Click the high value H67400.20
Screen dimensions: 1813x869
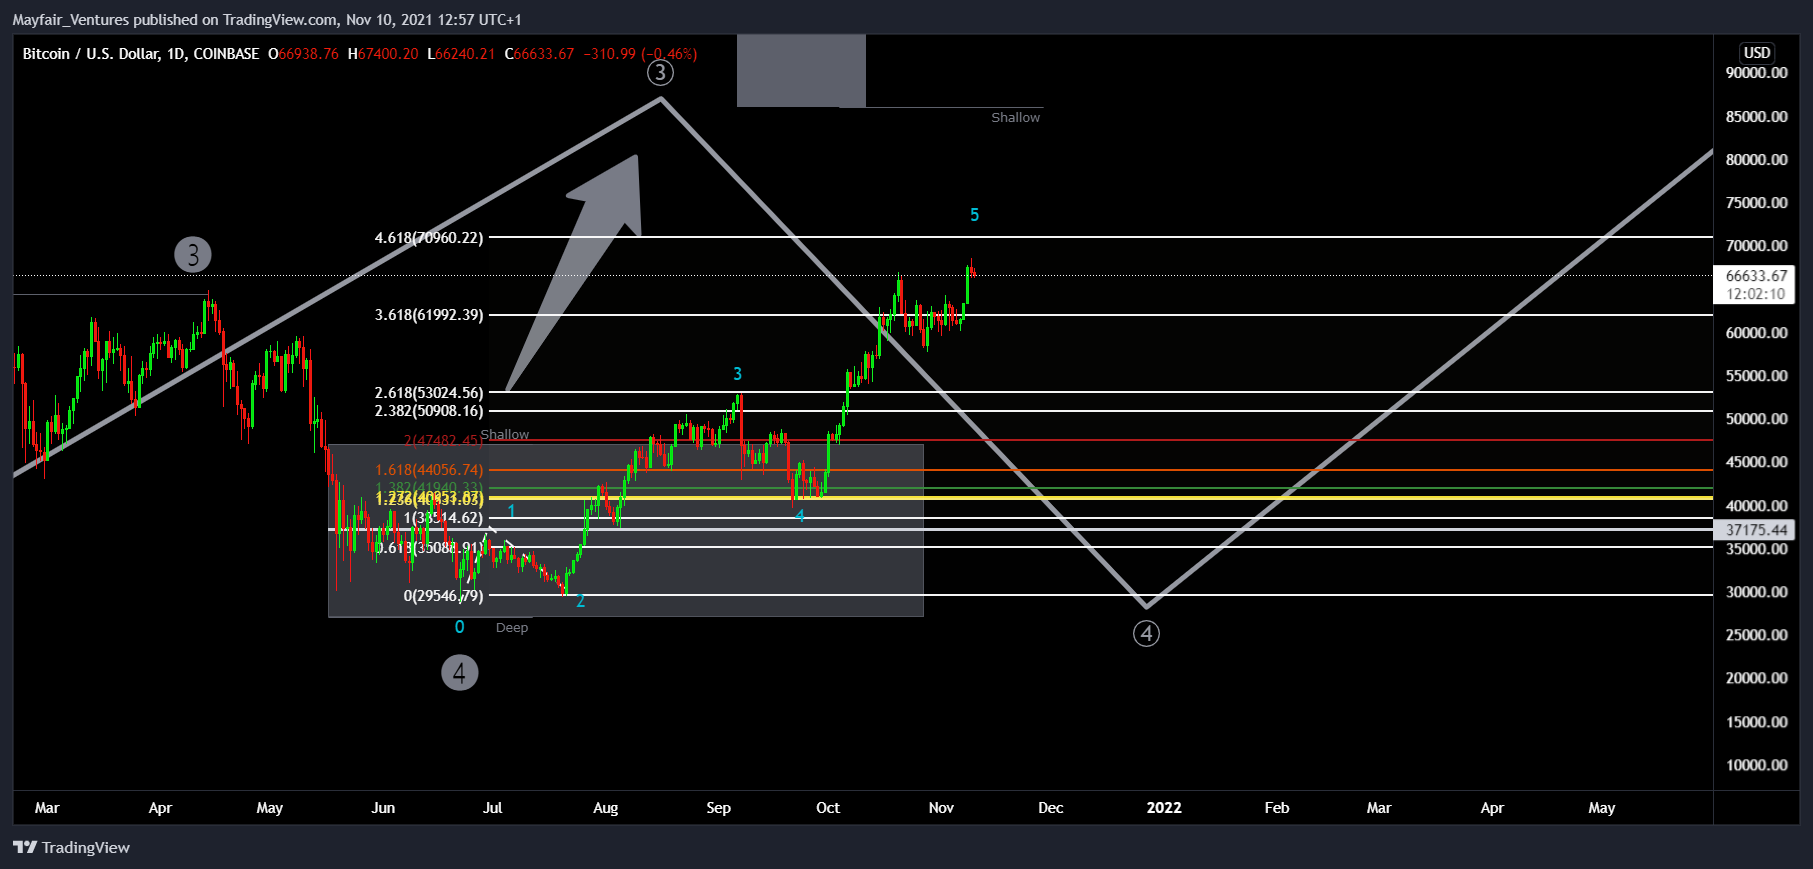pos(383,54)
